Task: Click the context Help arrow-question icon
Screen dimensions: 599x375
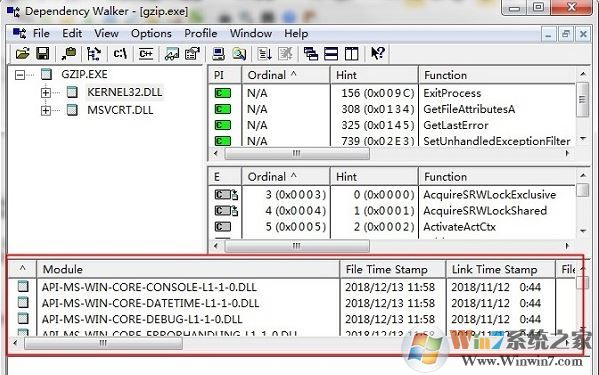Action: [x=378, y=53]
